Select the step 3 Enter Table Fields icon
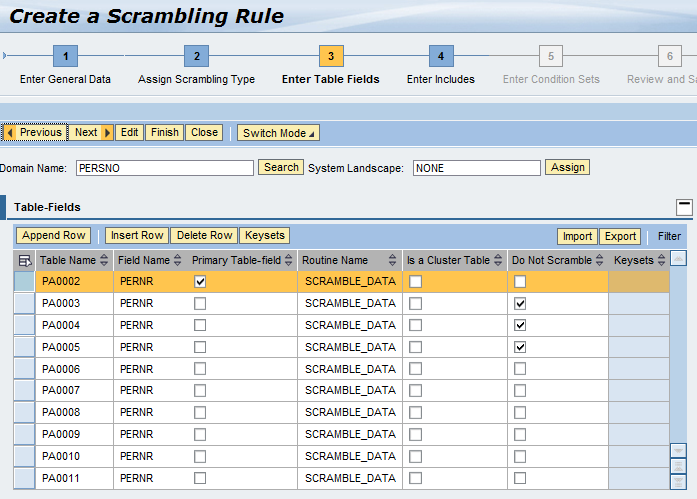This screenshot has height=499, width=697. coord(331,57)
